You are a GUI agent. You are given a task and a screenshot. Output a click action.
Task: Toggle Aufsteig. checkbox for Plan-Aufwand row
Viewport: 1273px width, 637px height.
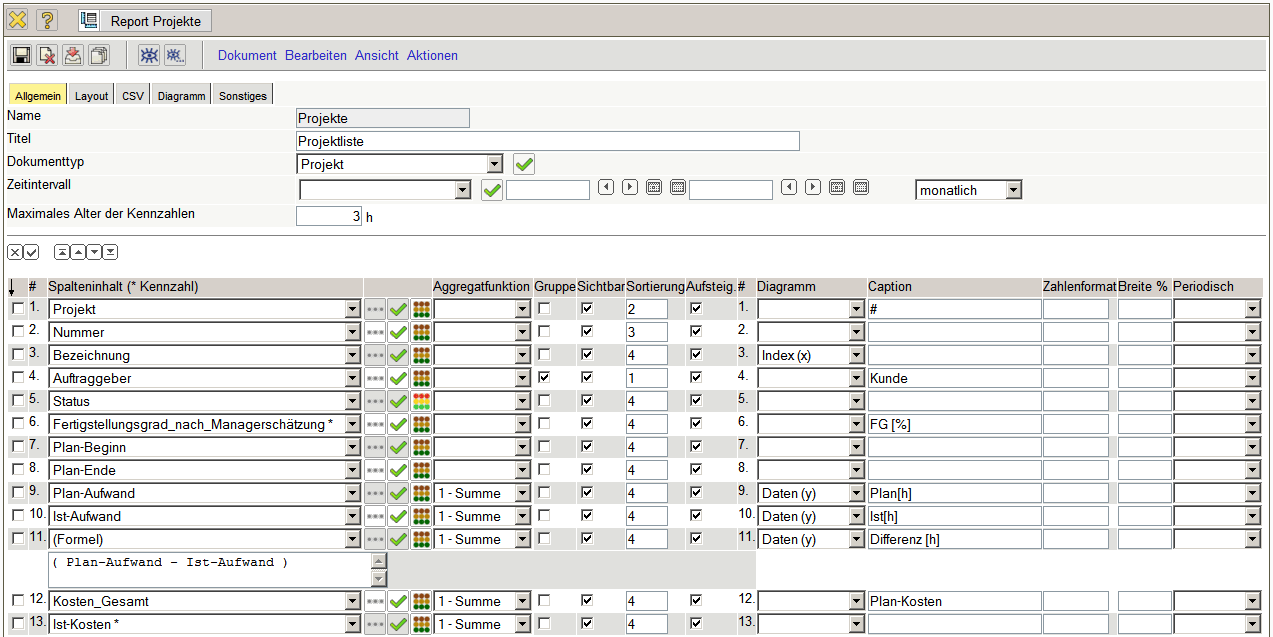point(696,492)
